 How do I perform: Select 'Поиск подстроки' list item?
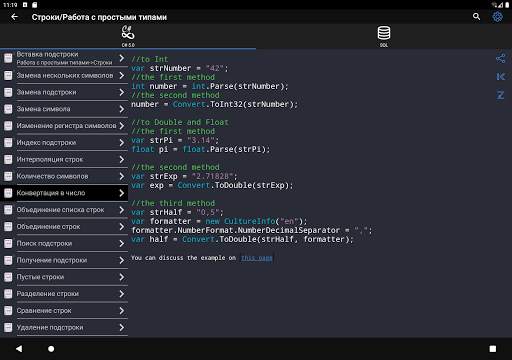(64, 244)
